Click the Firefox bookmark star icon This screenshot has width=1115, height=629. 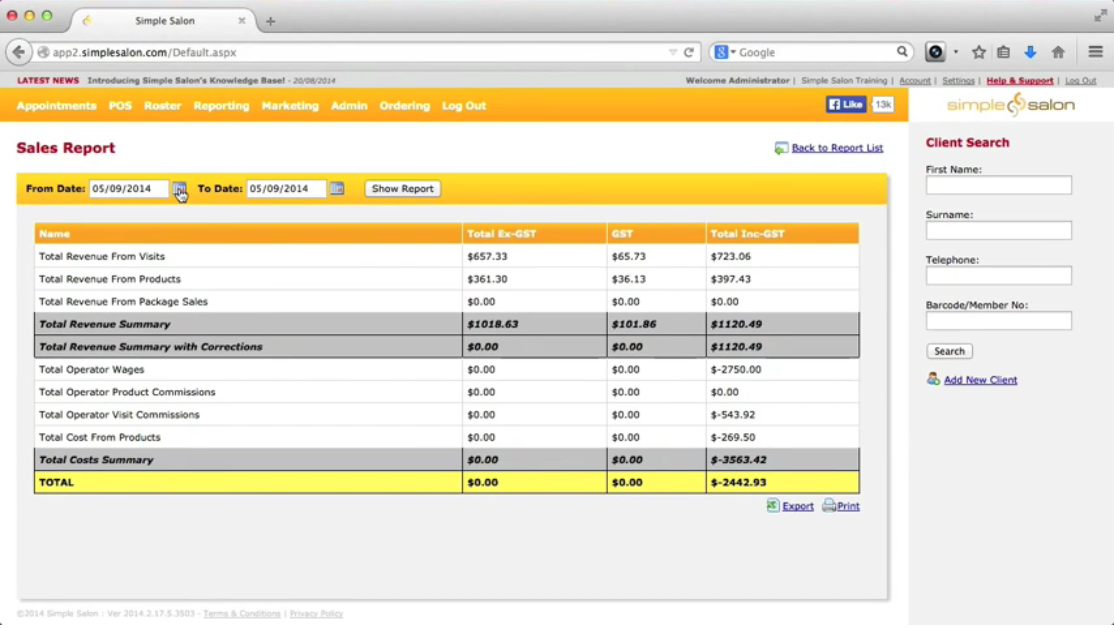(979, 52)
